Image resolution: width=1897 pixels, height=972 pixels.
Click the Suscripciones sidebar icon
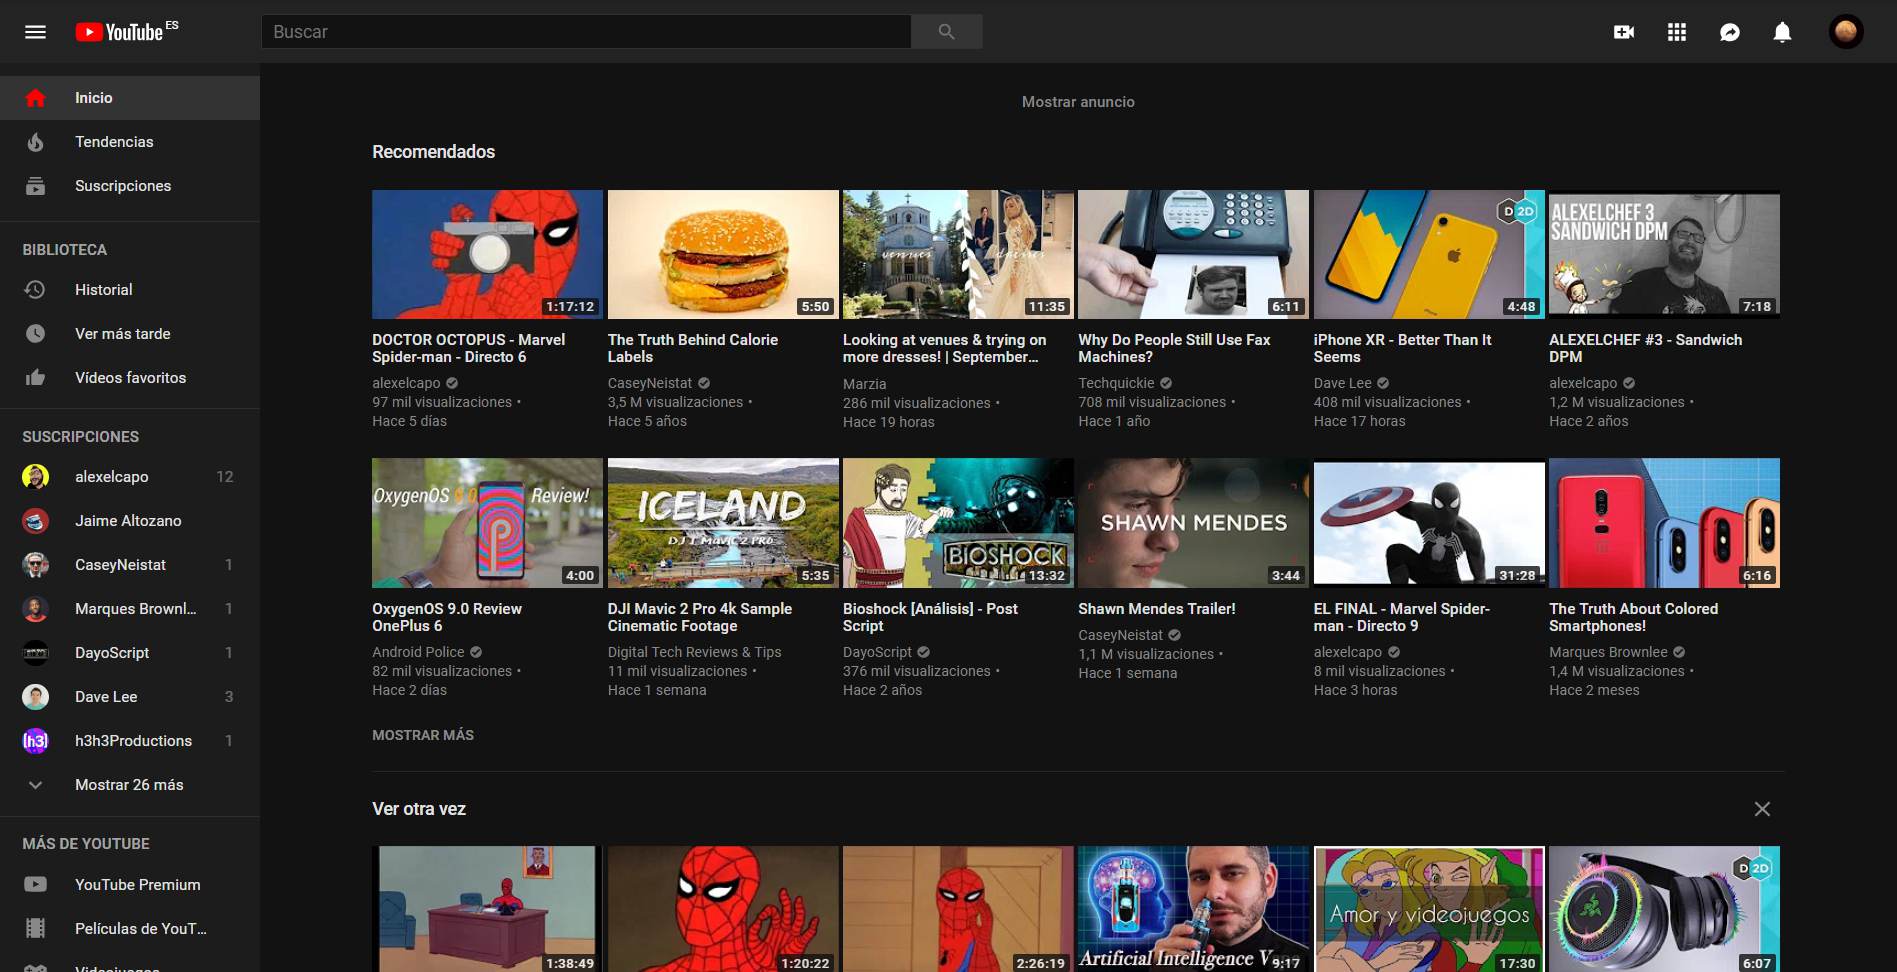coord(35,186)
